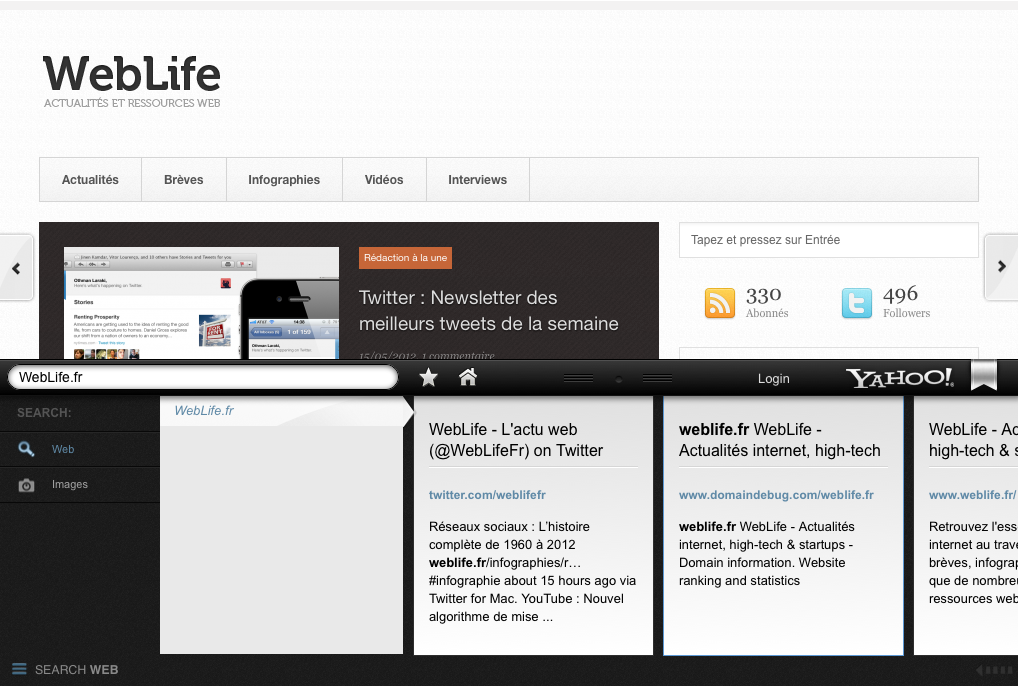Go back with the left arrow tab
Viewport: 1018px width, 686px height.
click(16, 267)
